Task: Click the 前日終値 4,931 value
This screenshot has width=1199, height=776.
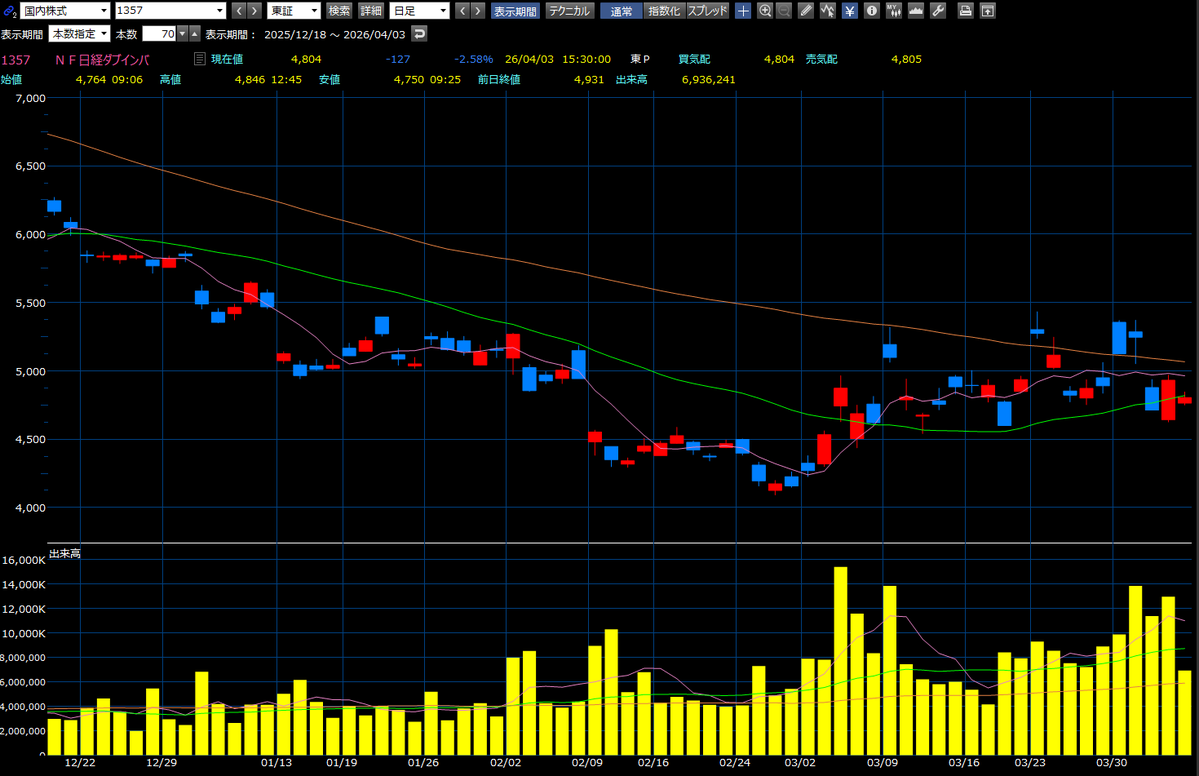Action: click(x=589, y=80)
